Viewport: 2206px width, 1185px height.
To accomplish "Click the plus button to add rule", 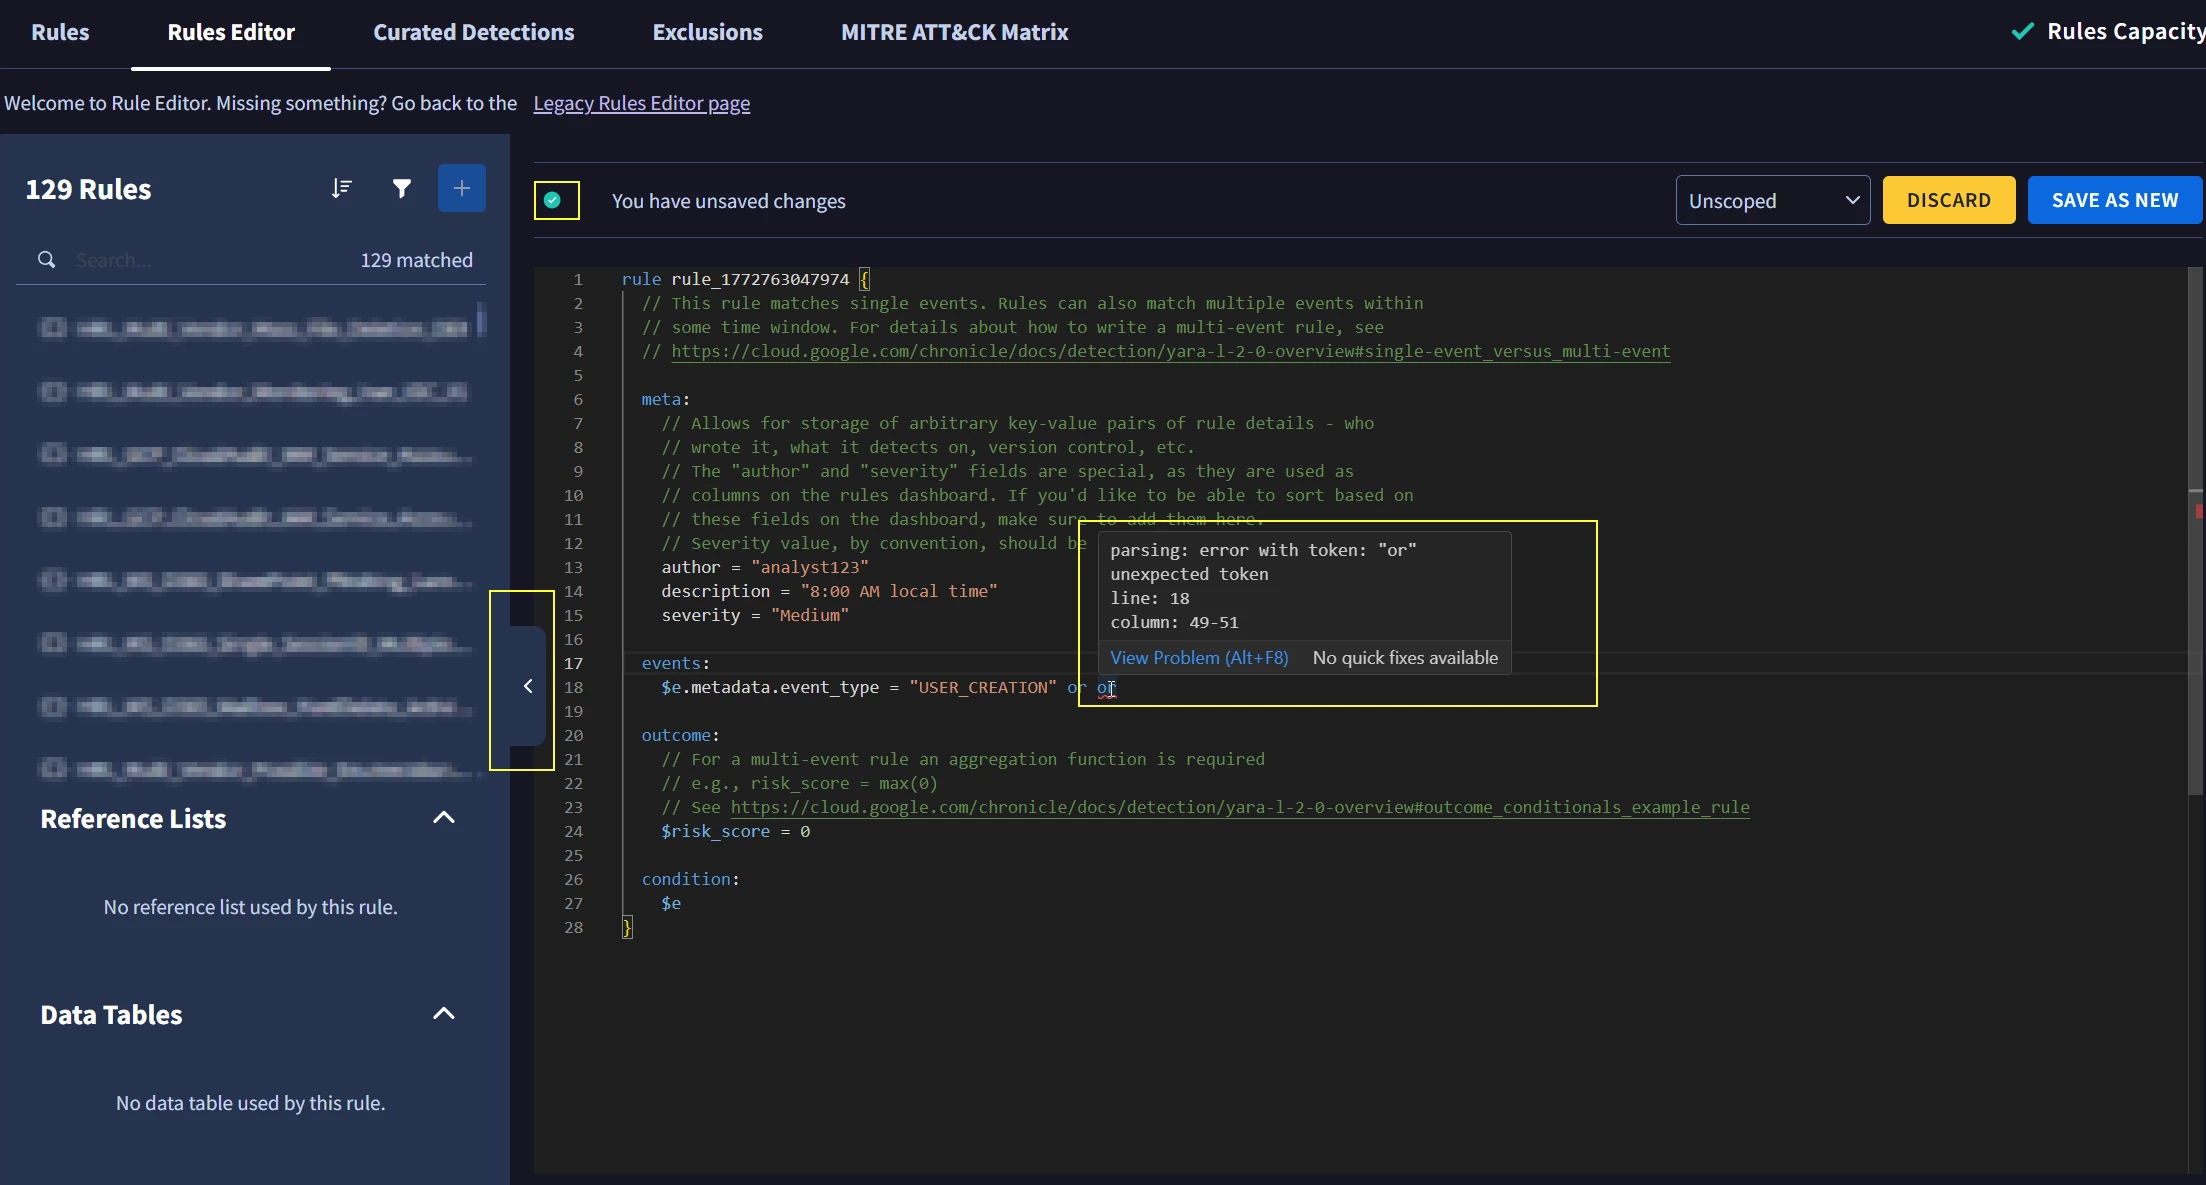I will 461,189.
